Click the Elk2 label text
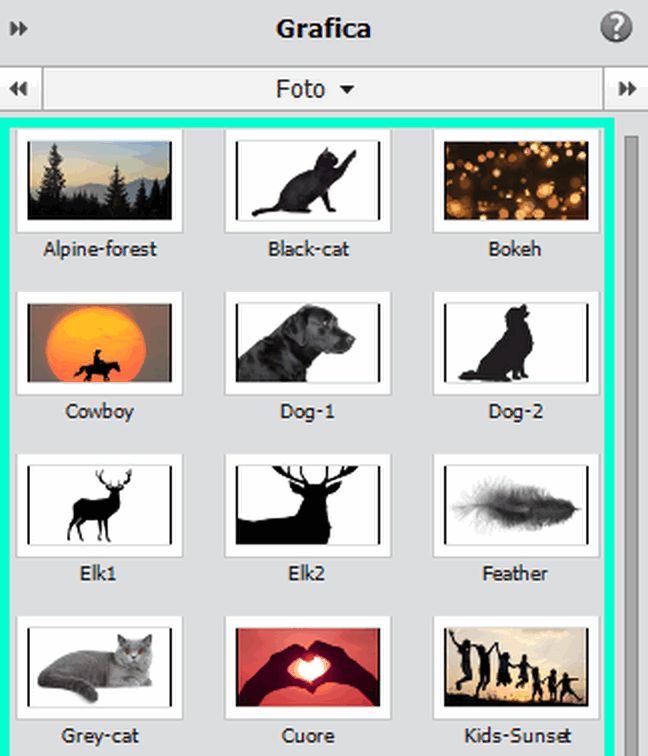Image resolution: width=648 pixels, height=756 pixels. [307, 574]
